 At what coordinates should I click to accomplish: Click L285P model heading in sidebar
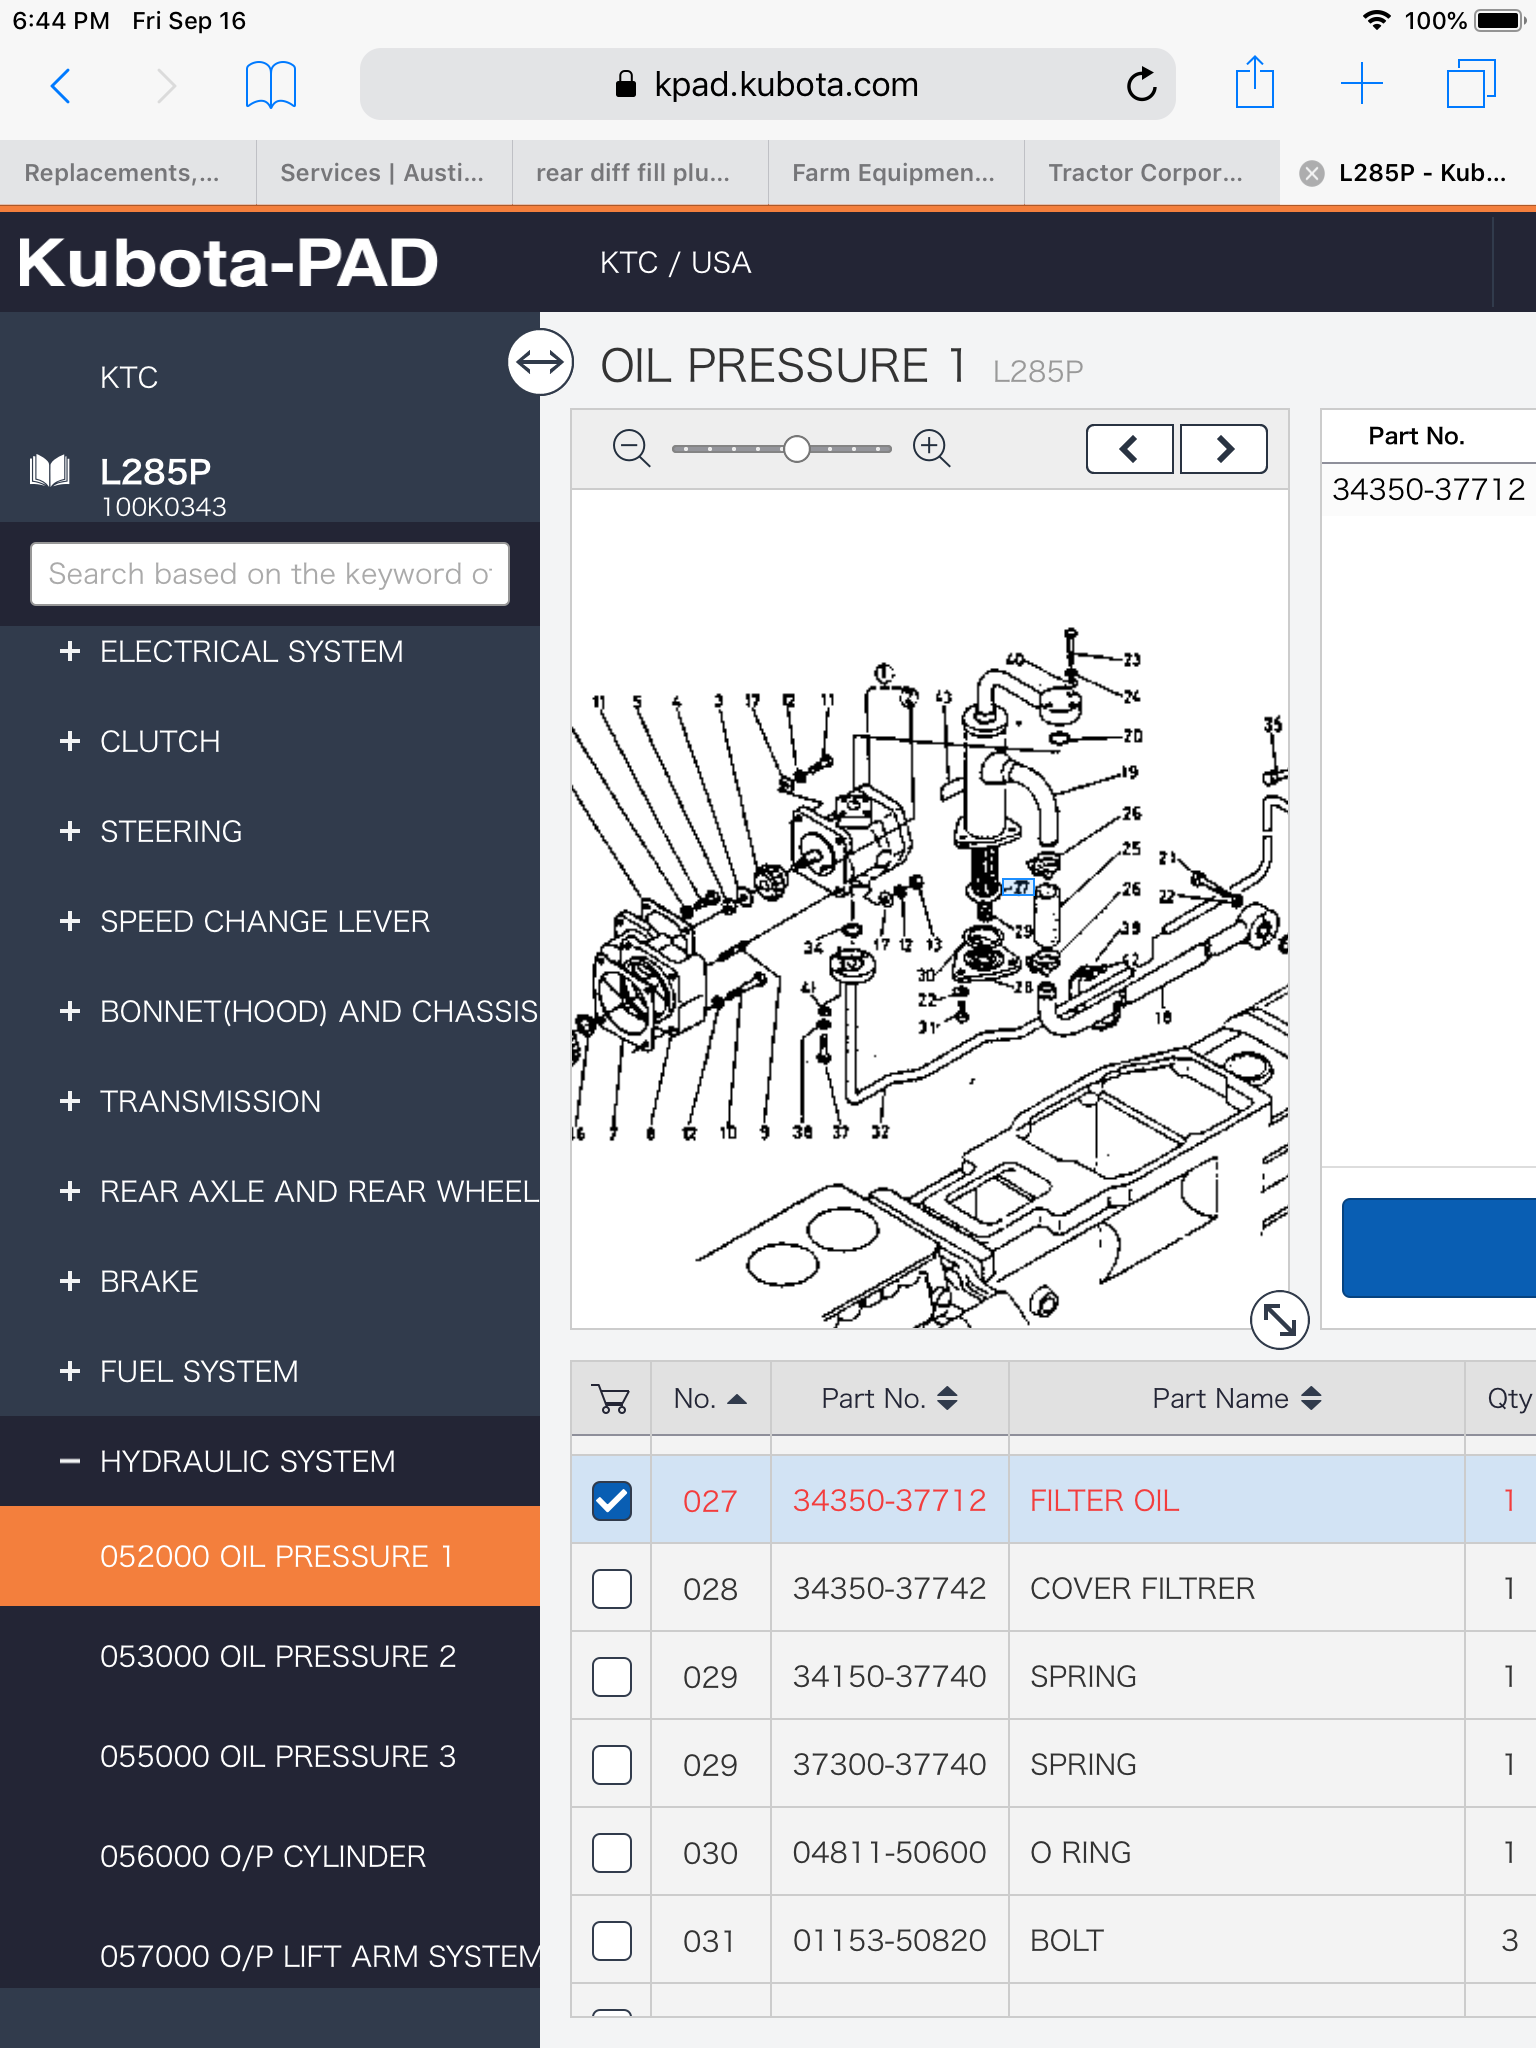pos(156,471)
